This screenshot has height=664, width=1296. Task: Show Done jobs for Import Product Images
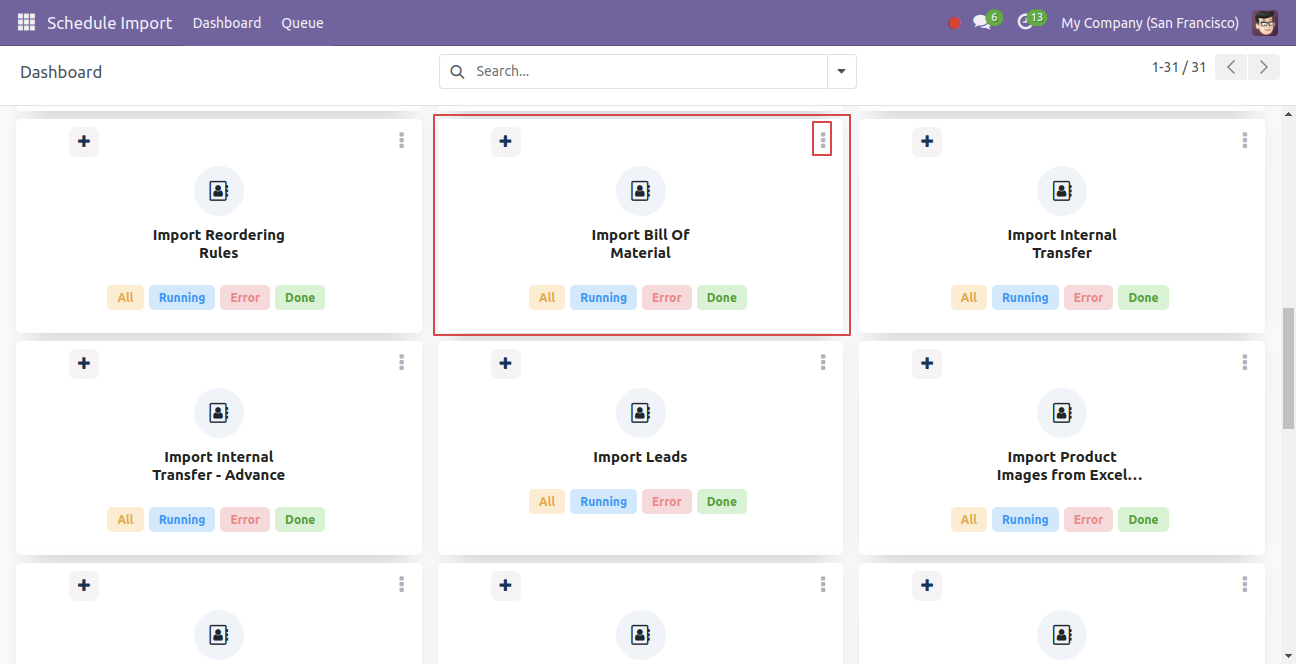pos(1144,520)
